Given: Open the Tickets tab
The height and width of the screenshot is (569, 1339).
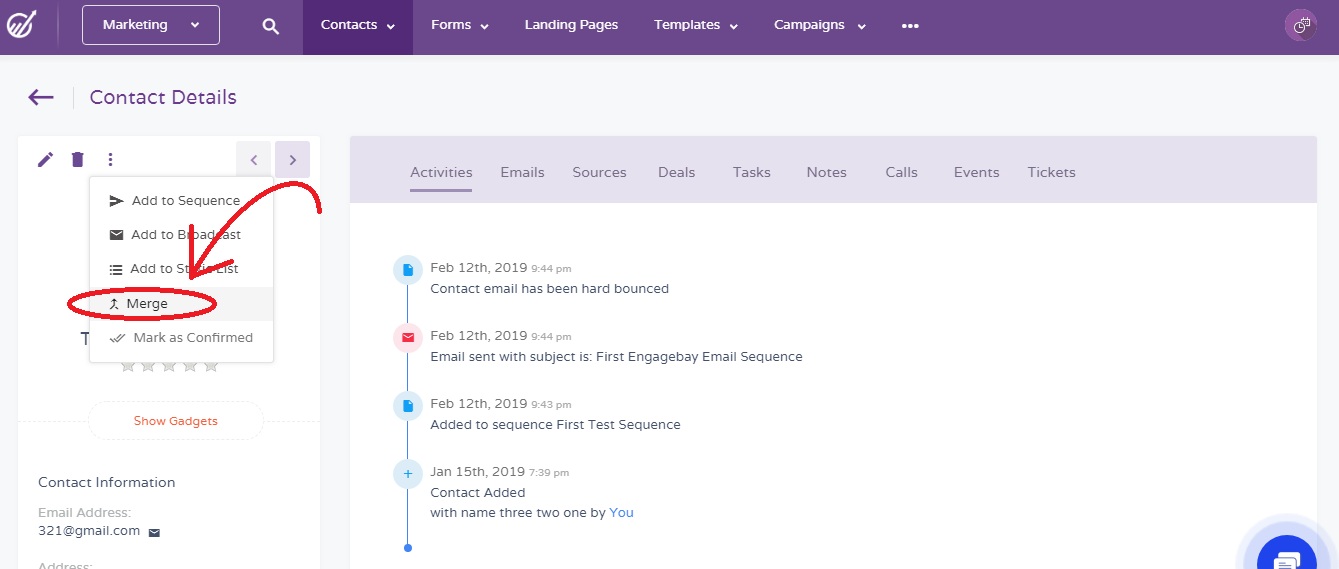Looking at the screenshot, I should [1051, 172].
